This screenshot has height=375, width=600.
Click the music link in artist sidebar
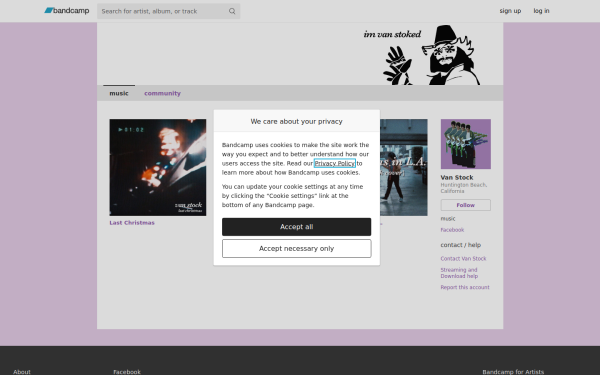coord(448,218)
